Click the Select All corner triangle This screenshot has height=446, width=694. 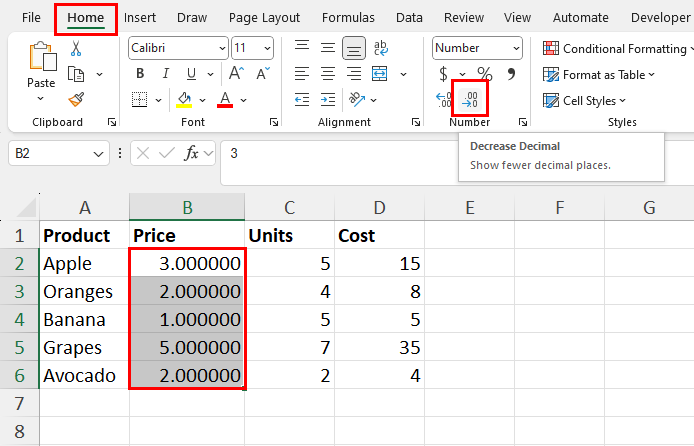(x=26, y=207)
